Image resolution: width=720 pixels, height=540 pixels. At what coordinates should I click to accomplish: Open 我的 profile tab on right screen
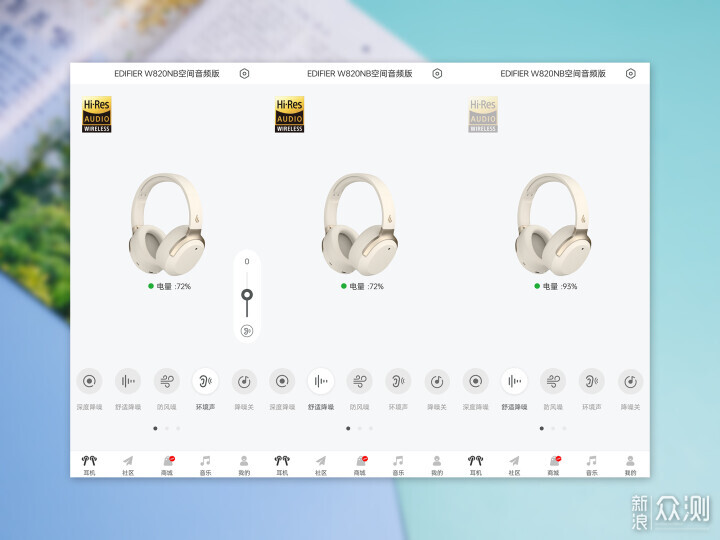pos(630,465)
